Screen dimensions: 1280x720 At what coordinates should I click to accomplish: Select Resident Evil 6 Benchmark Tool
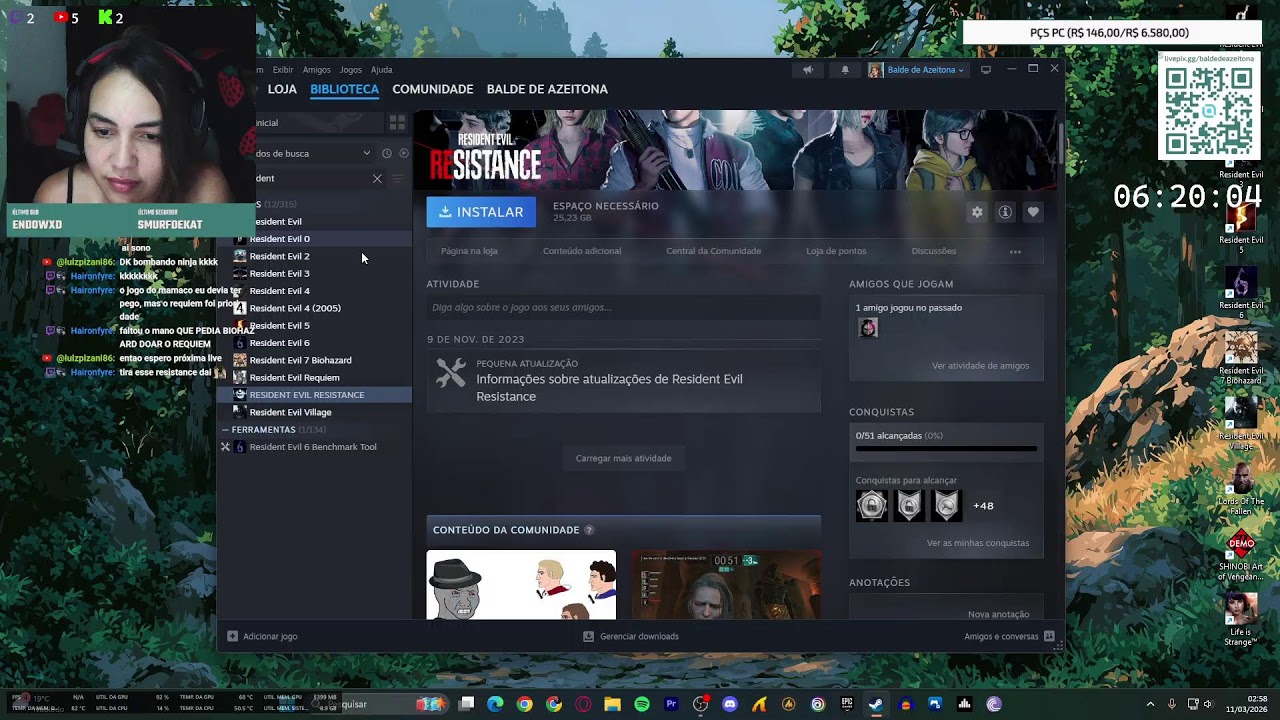(x=313, y=447)
